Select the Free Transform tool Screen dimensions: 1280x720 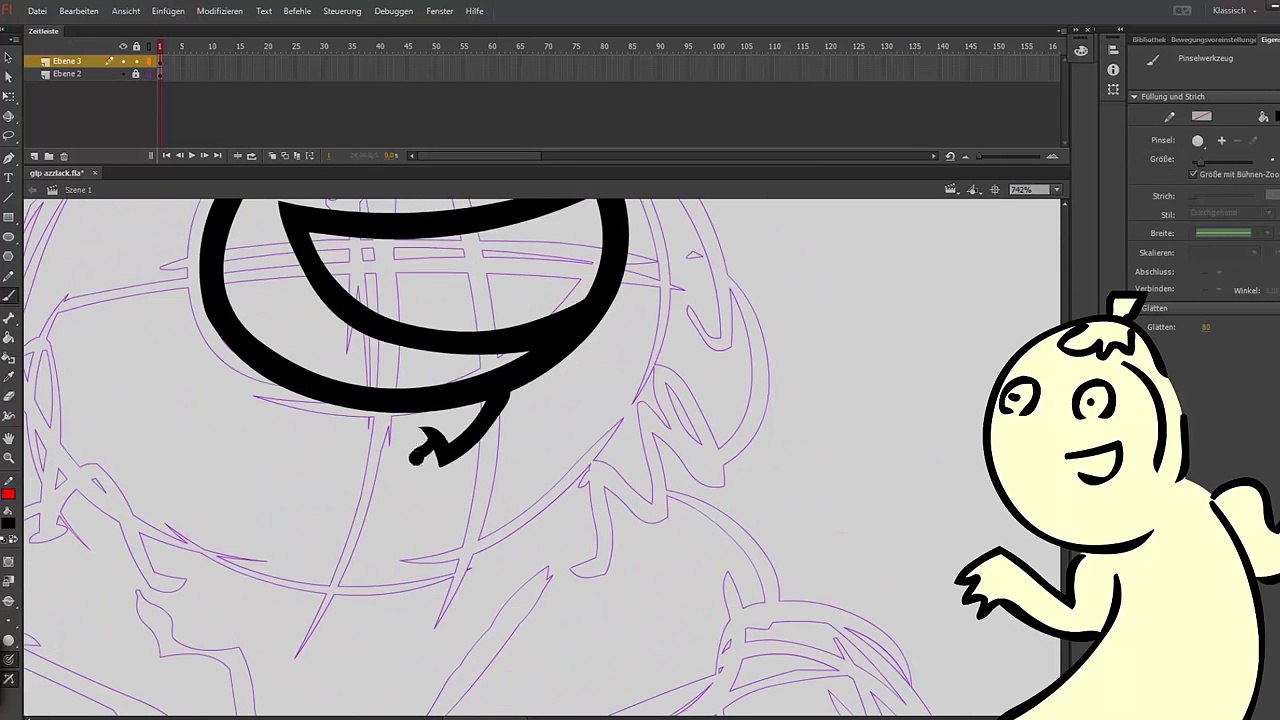point(8,97)
